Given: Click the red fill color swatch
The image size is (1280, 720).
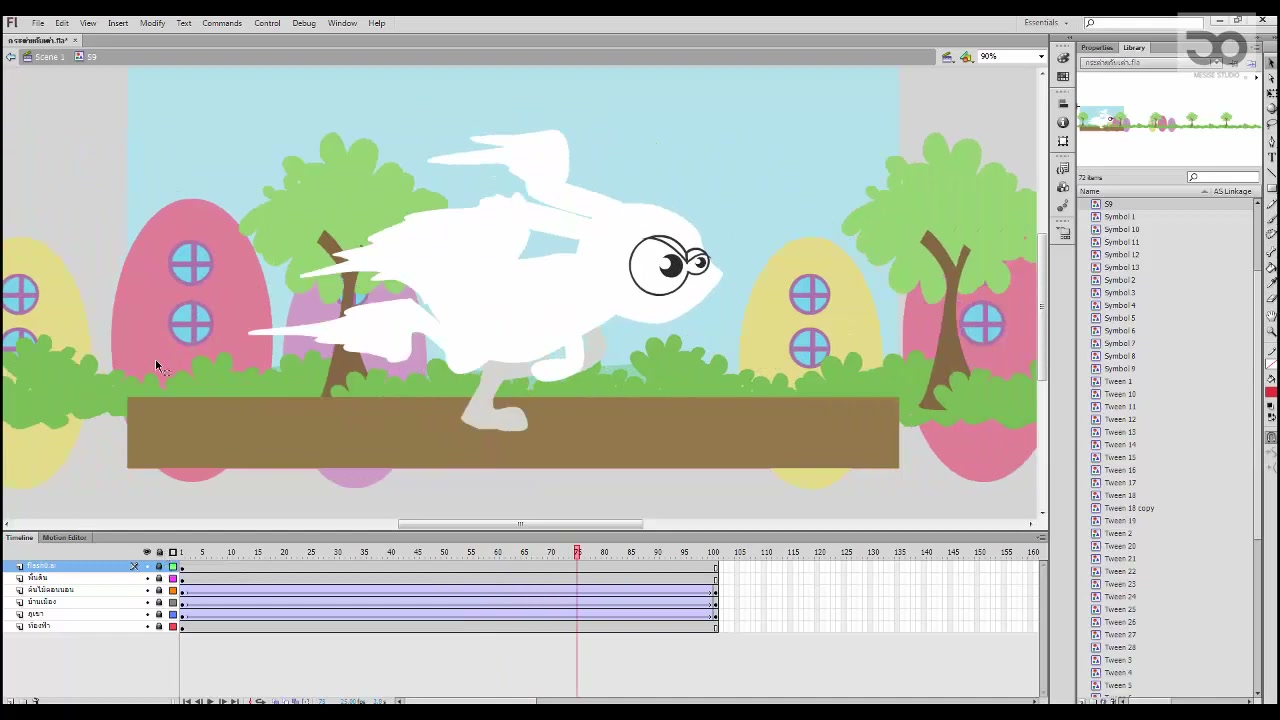Looking at the screenshot, I should pos(1271,392).
